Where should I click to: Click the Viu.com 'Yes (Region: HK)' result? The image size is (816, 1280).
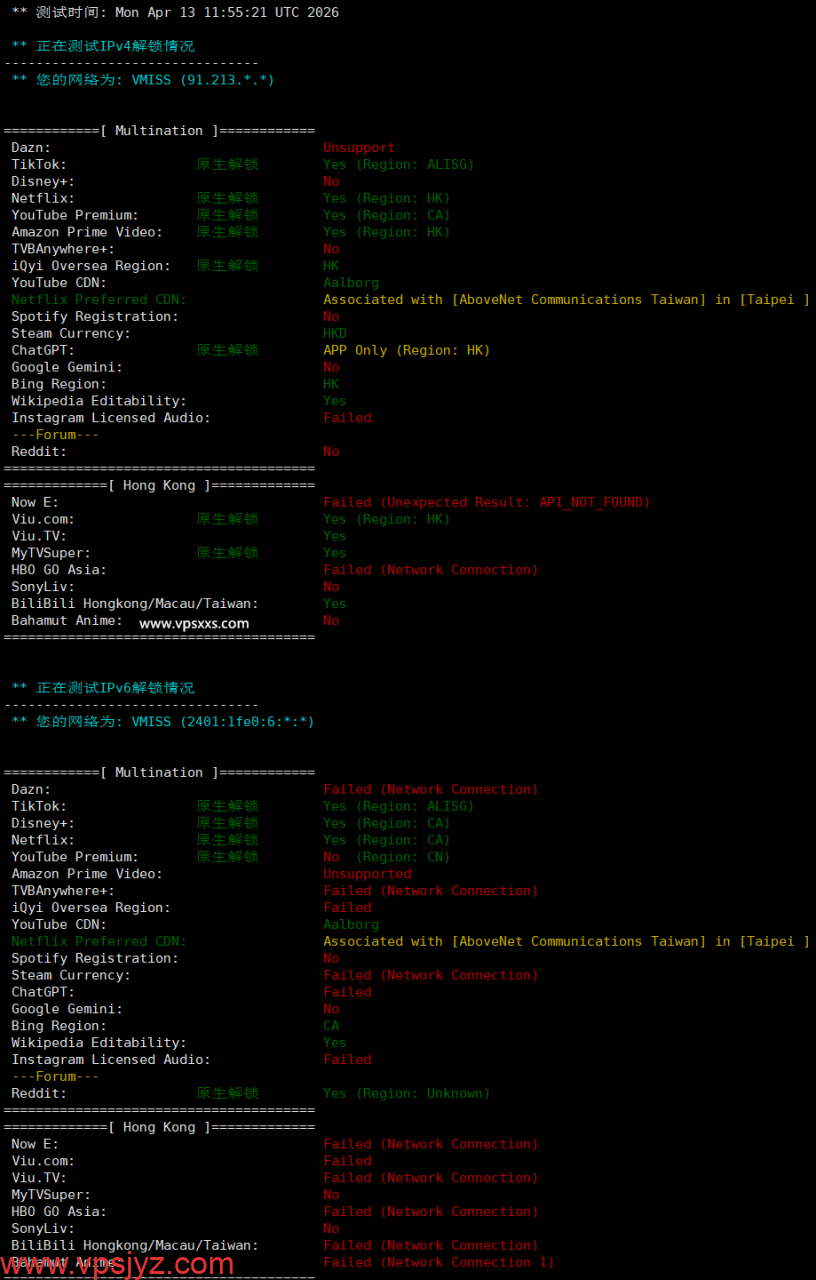(x=386, y=519)
